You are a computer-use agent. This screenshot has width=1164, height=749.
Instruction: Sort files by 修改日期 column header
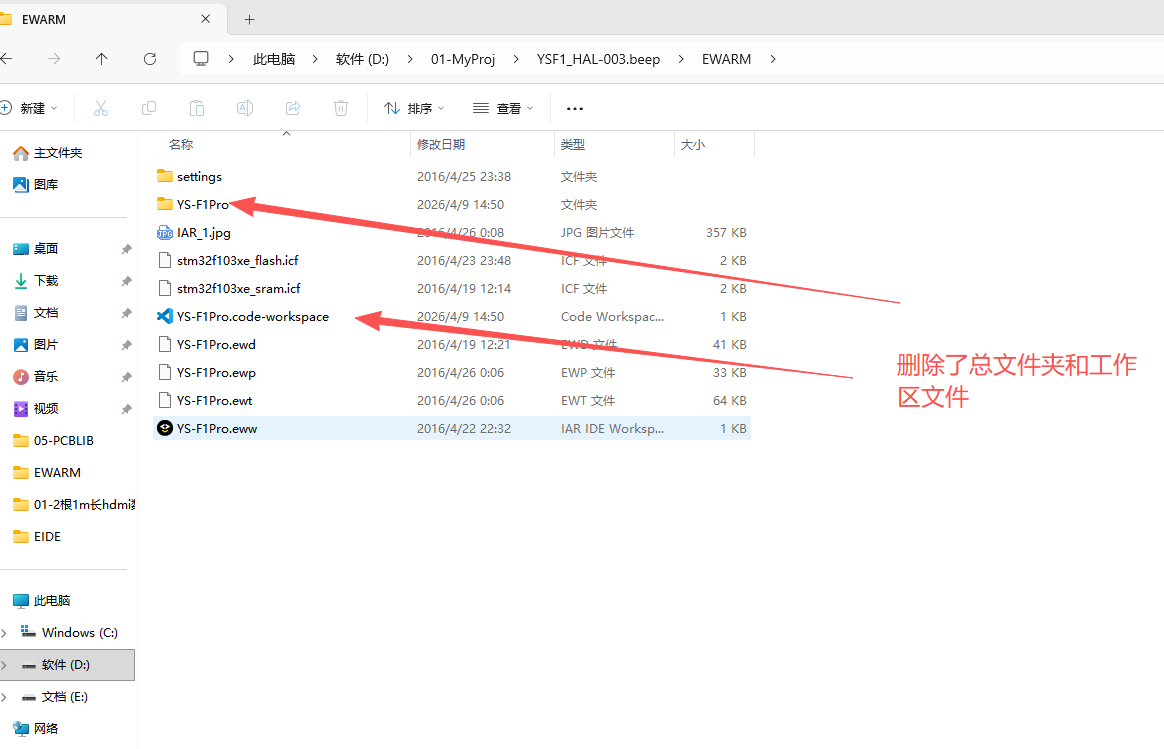pos(441,145)
